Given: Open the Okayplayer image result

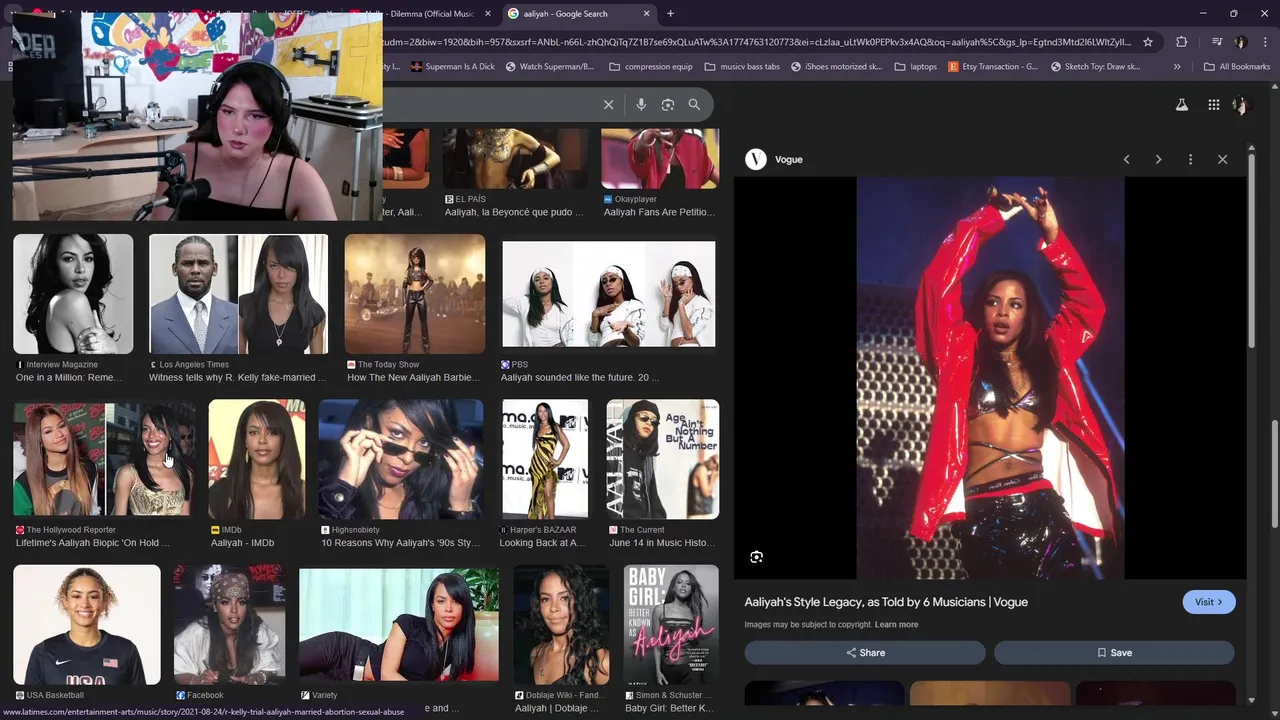Looking at the screenshot, I should click(660, 160).
